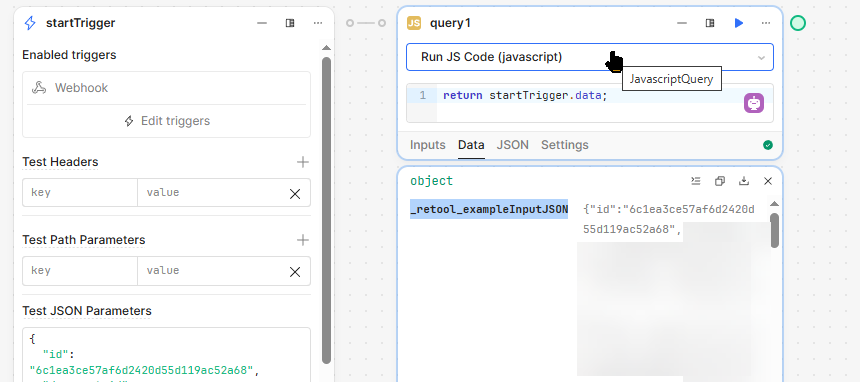This screenshot has width=860, height=382.
Task: Toggle startTrigger side panel layout icon
Action: (x=290, y=23)
